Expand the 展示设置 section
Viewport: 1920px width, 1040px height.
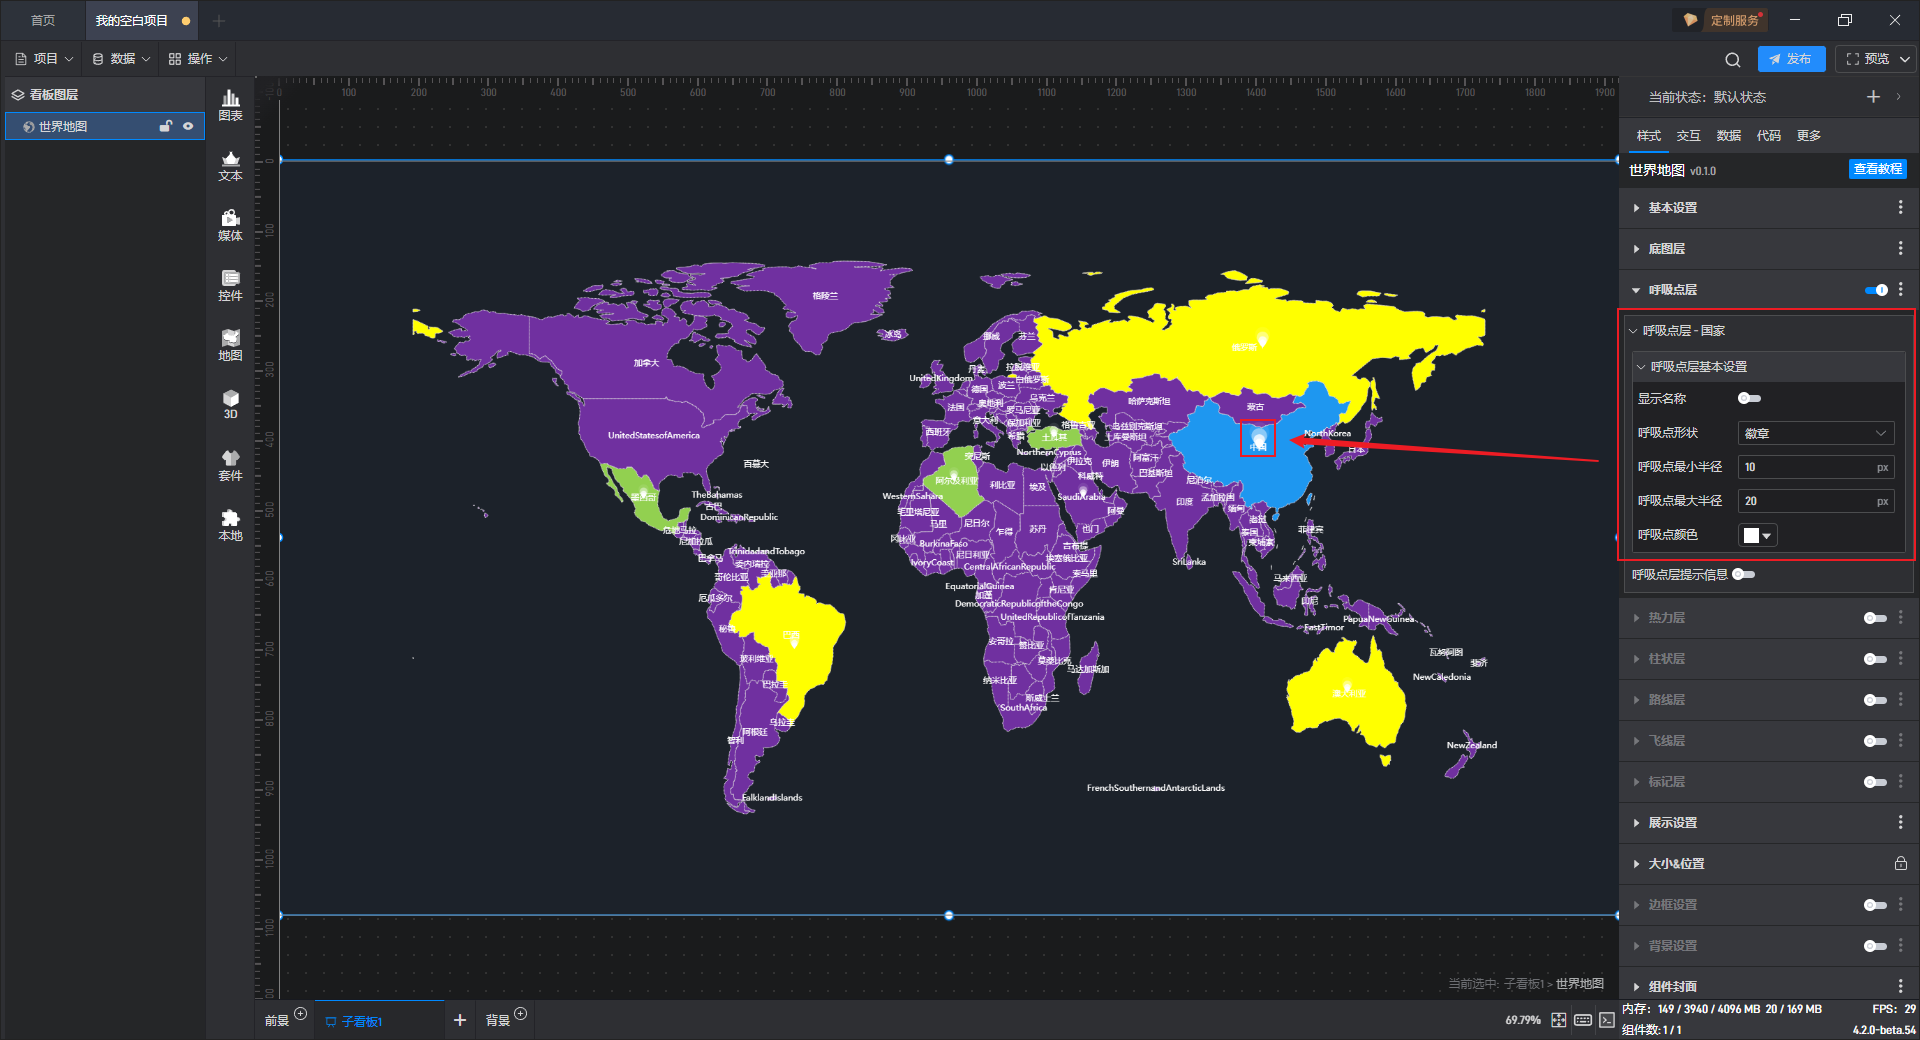pos(1673,822)
